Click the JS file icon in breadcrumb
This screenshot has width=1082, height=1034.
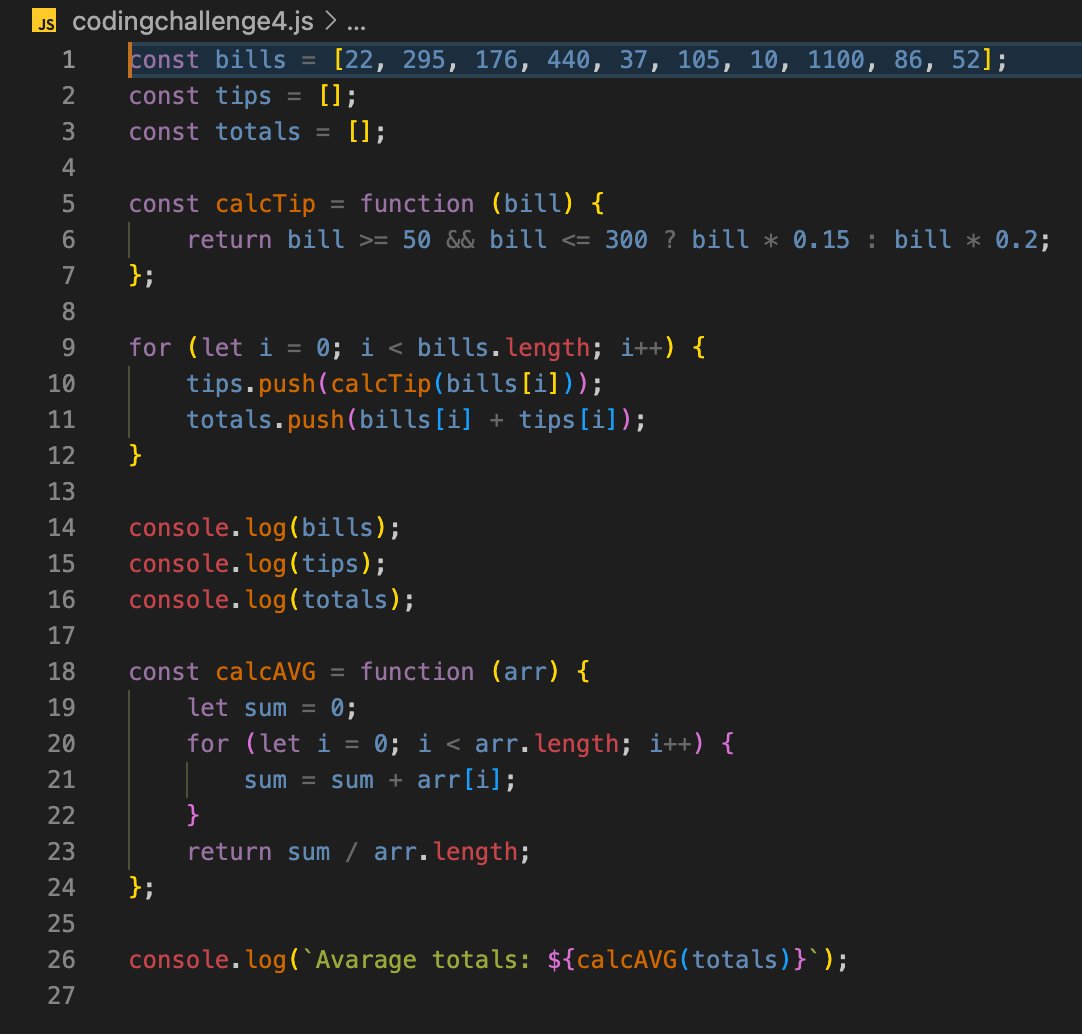45,22
